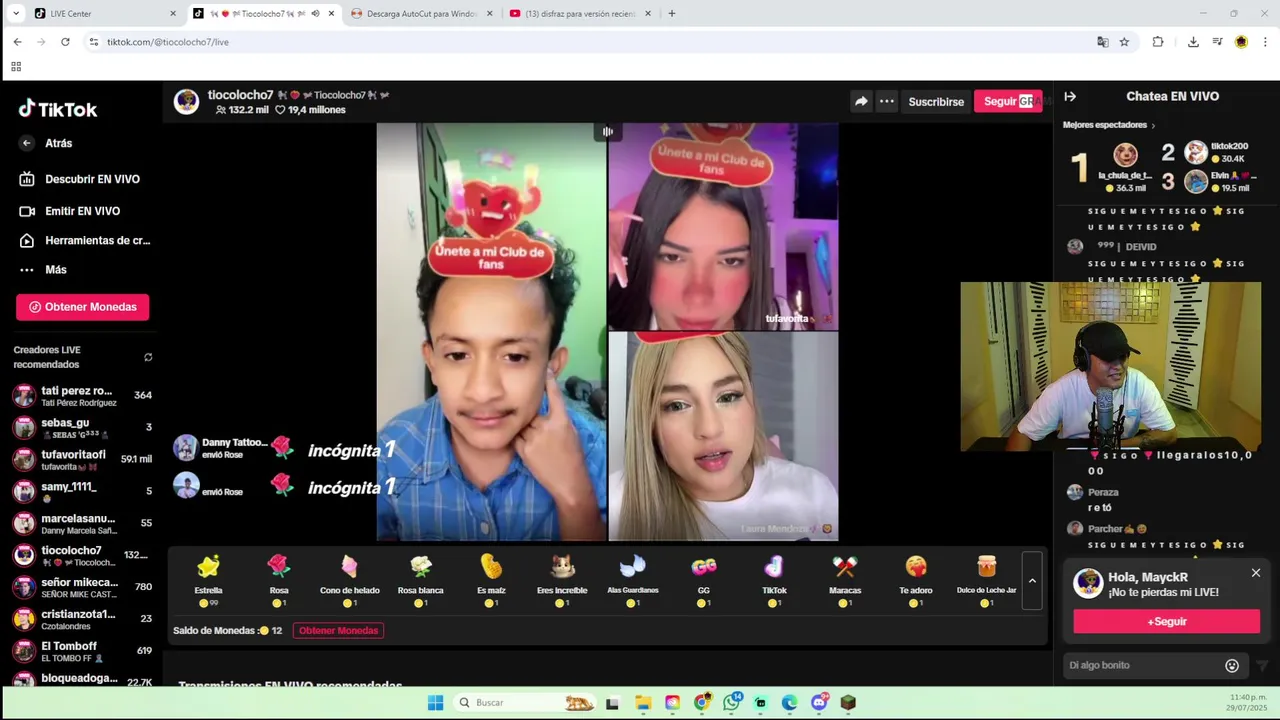Refresh recommended LIVE creators list
This screenshot has height=720, width=1280.
(x=148, y=357)
